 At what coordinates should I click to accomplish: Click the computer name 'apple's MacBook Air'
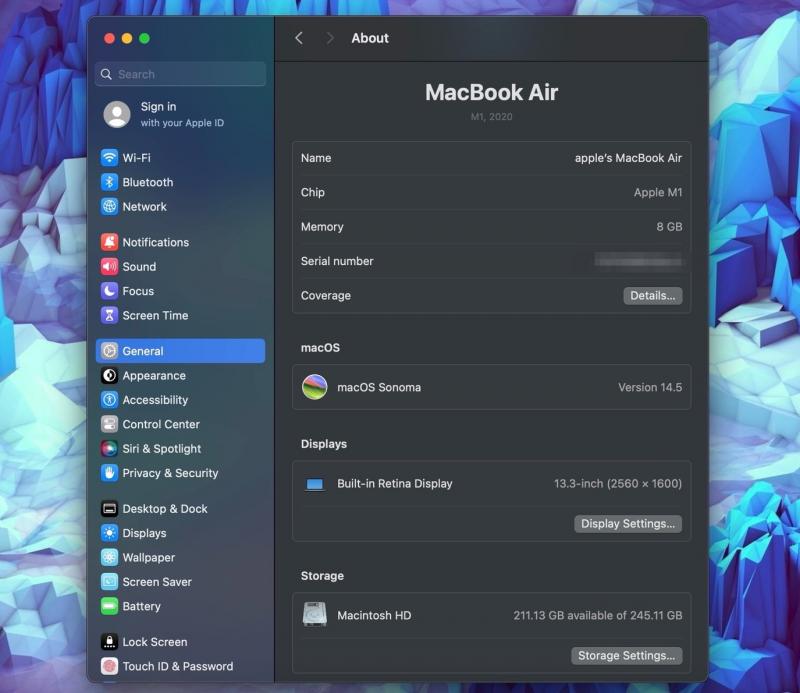pyautogui.click(x=628, y=158)
